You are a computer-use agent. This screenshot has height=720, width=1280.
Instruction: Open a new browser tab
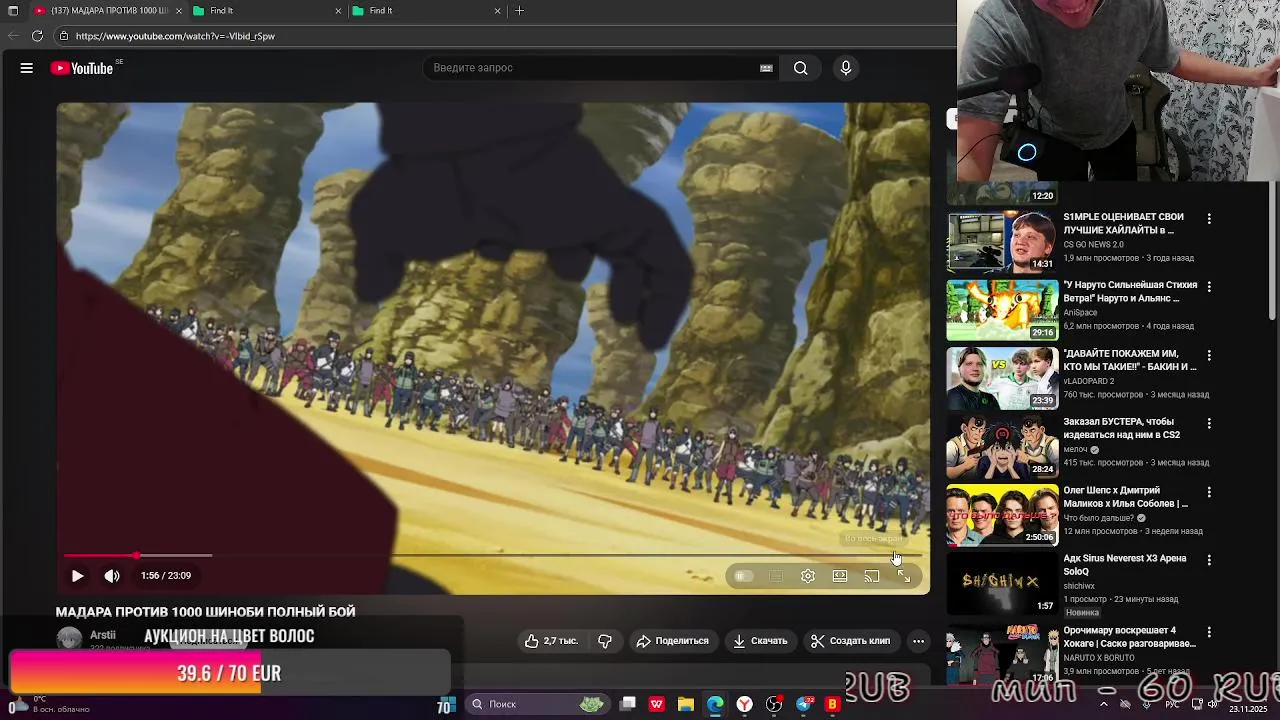pyautogui.click(x=519, y=11)
